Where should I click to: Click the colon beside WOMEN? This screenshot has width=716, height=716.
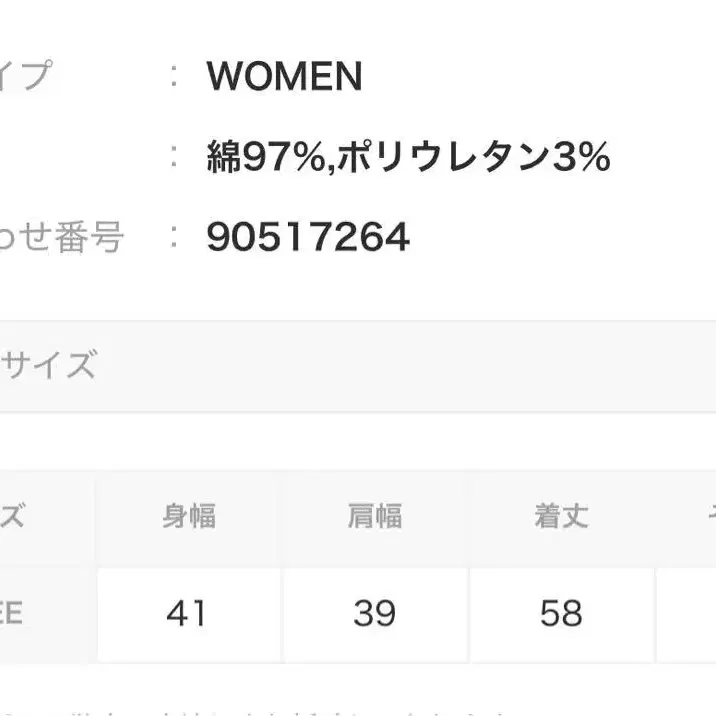click(174, 77)
